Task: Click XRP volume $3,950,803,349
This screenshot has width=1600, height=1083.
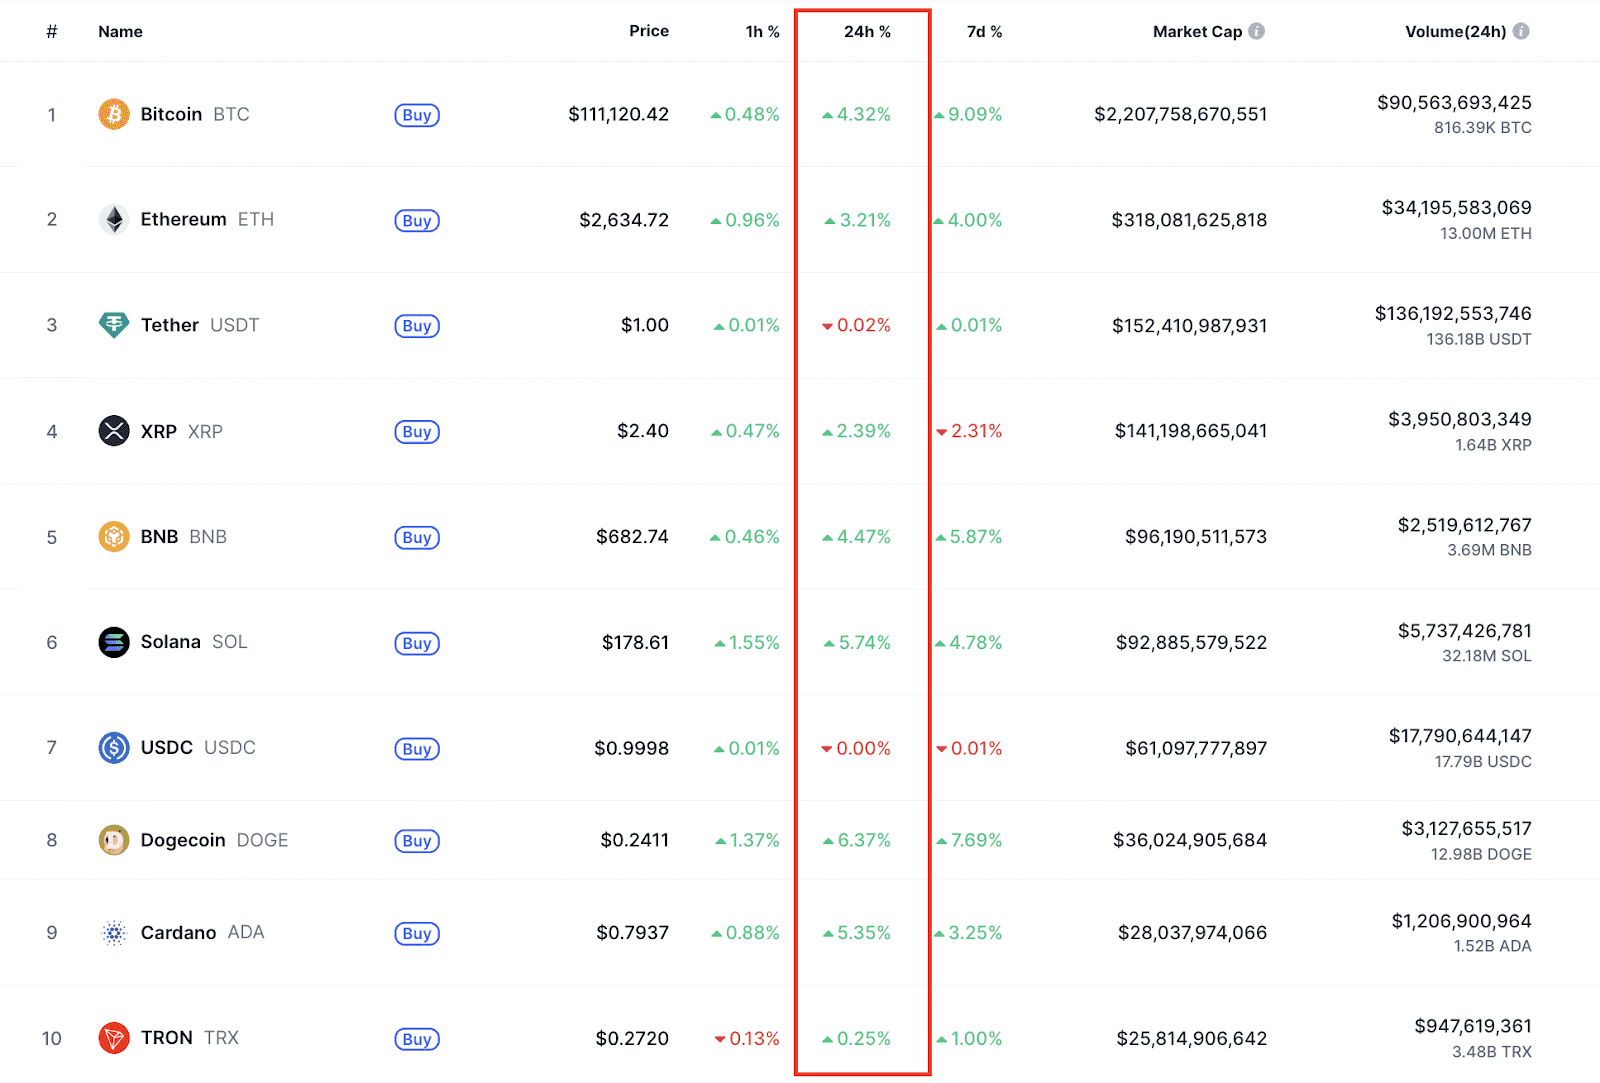Action: [1460, 419]
